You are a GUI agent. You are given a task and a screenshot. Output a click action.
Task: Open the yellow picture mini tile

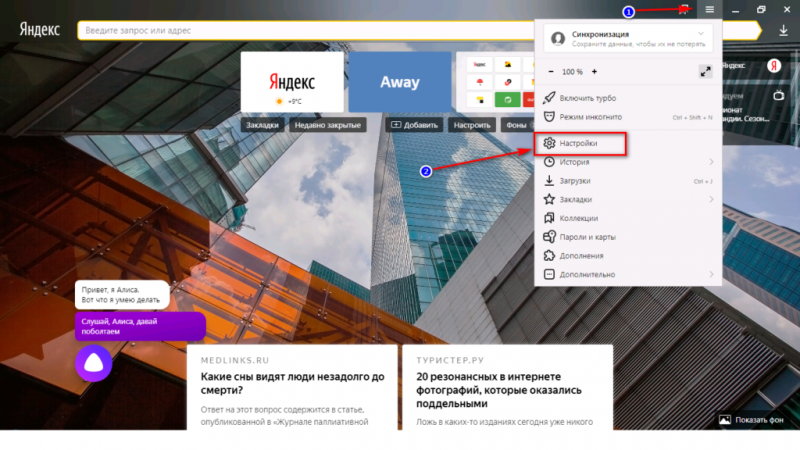[508, 64]
